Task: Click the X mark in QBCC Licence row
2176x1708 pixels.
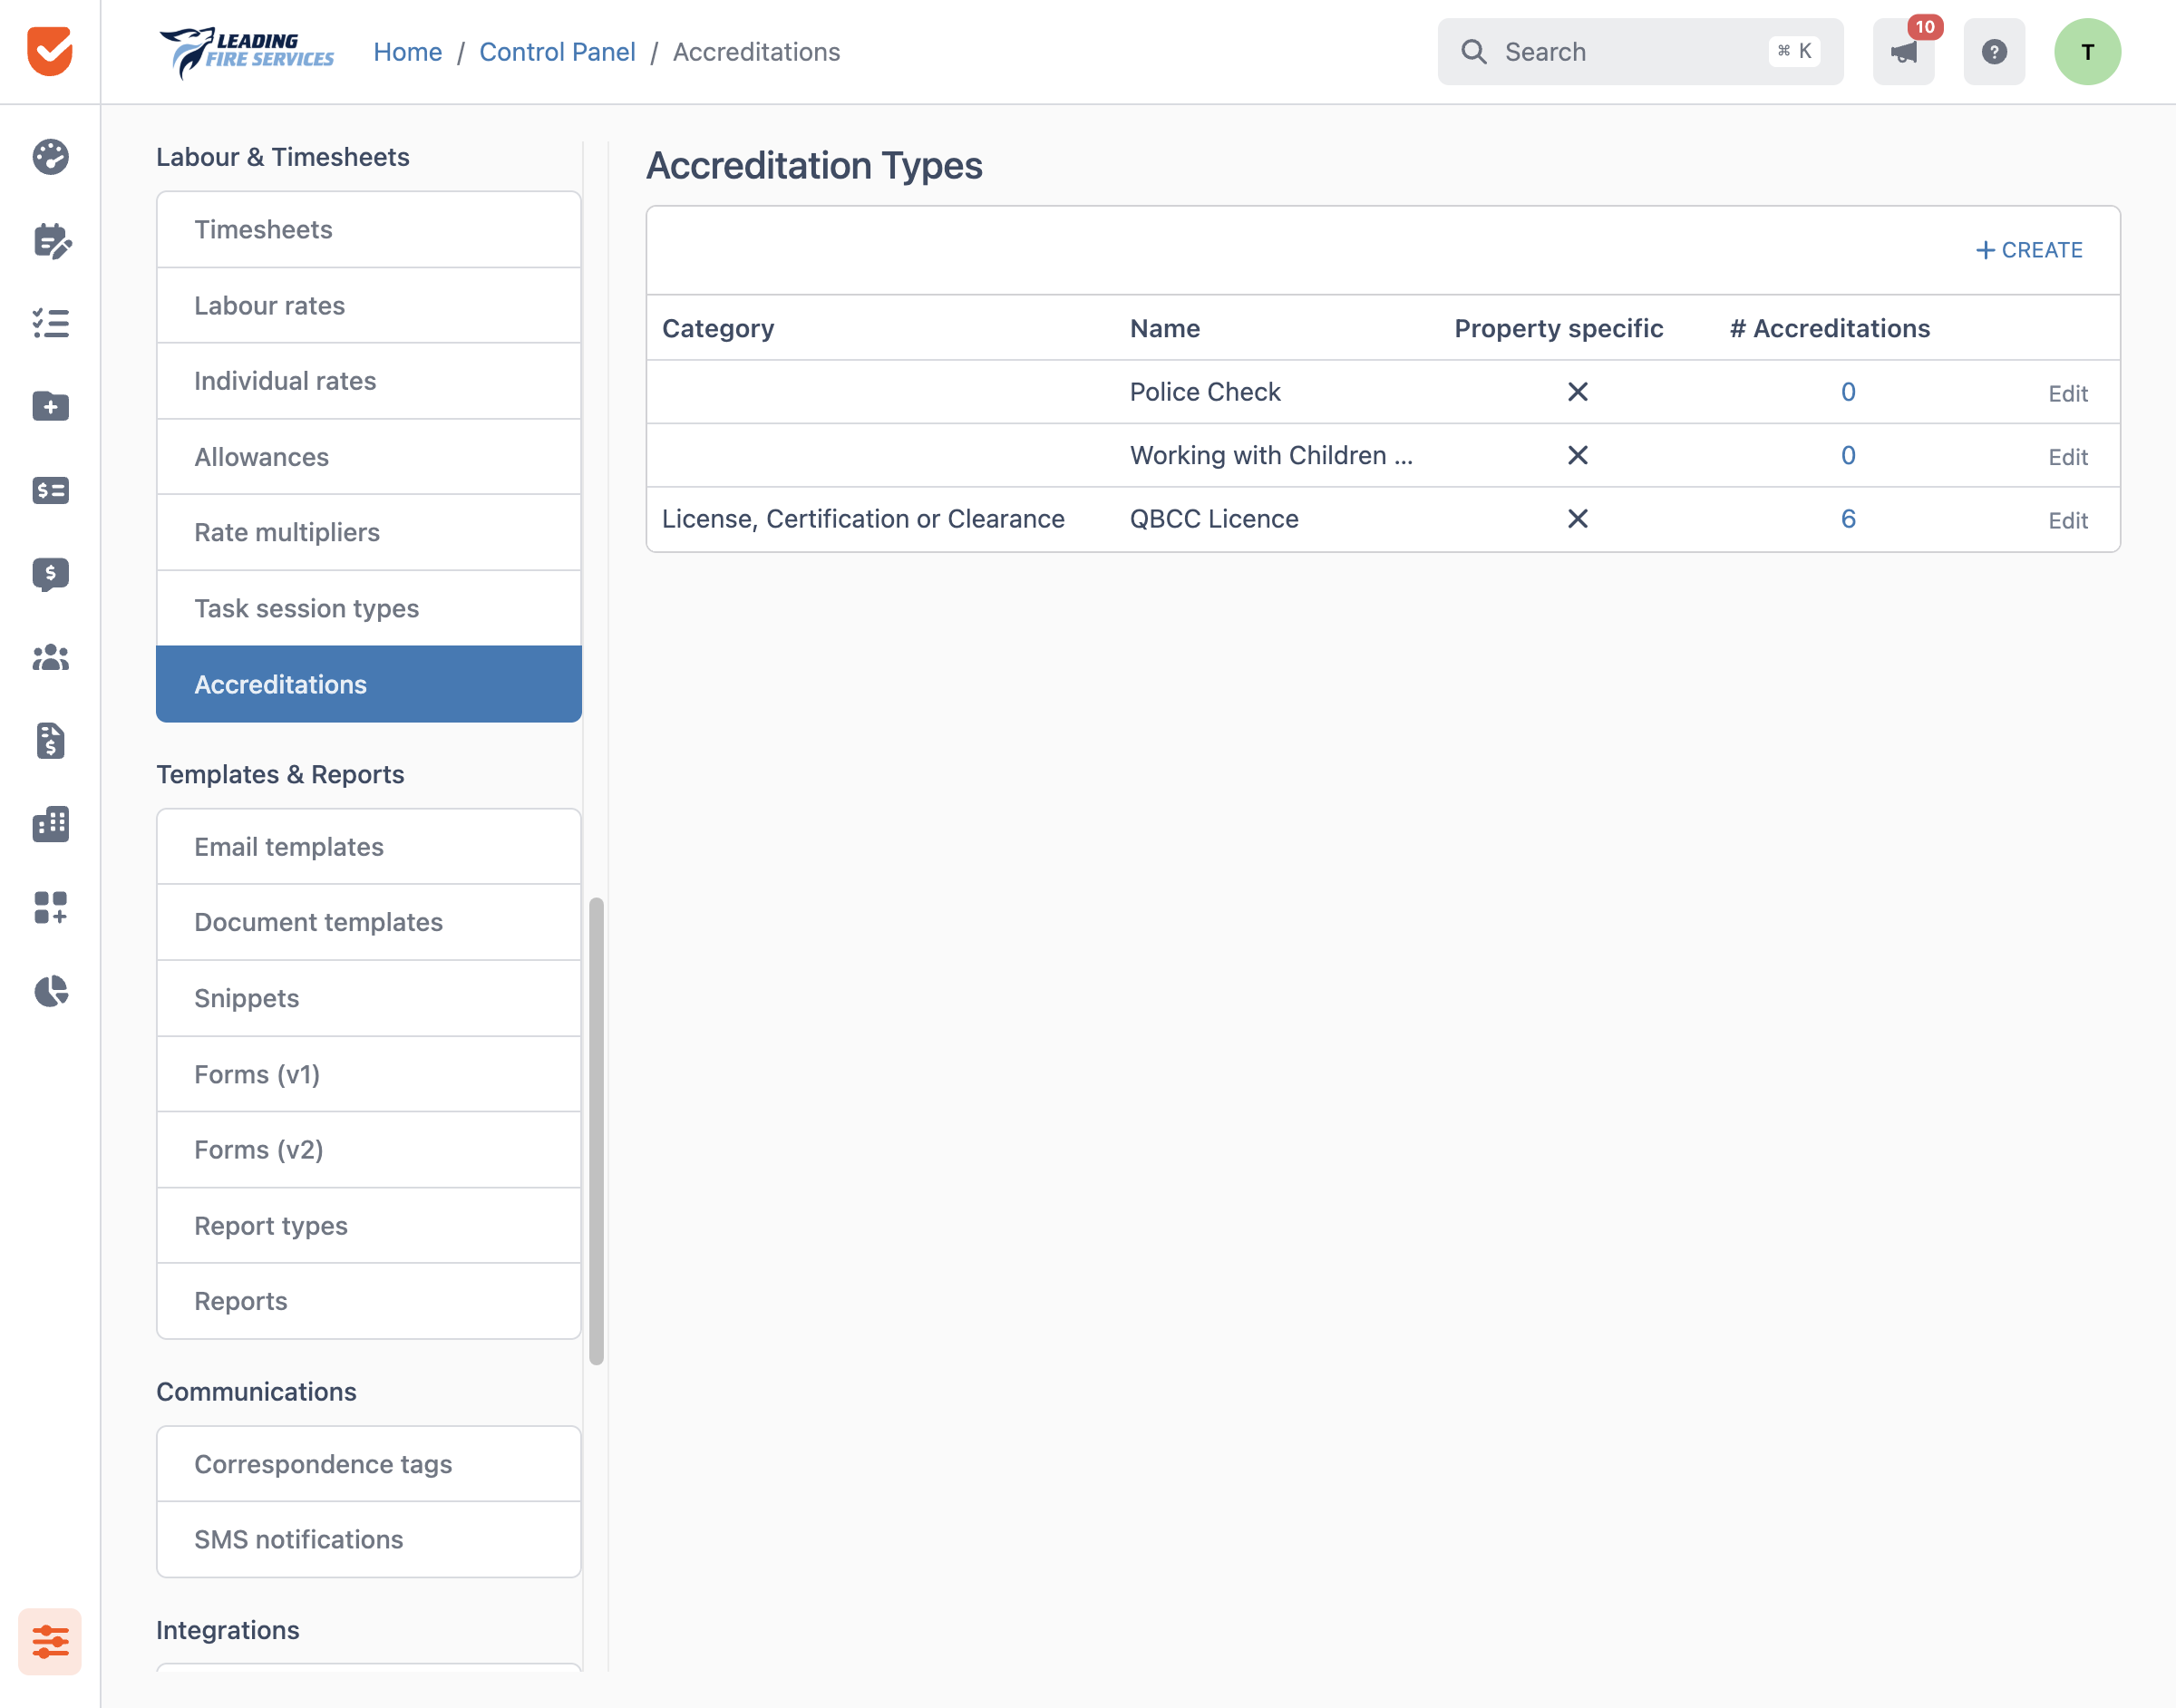Action: point(1577,519)
